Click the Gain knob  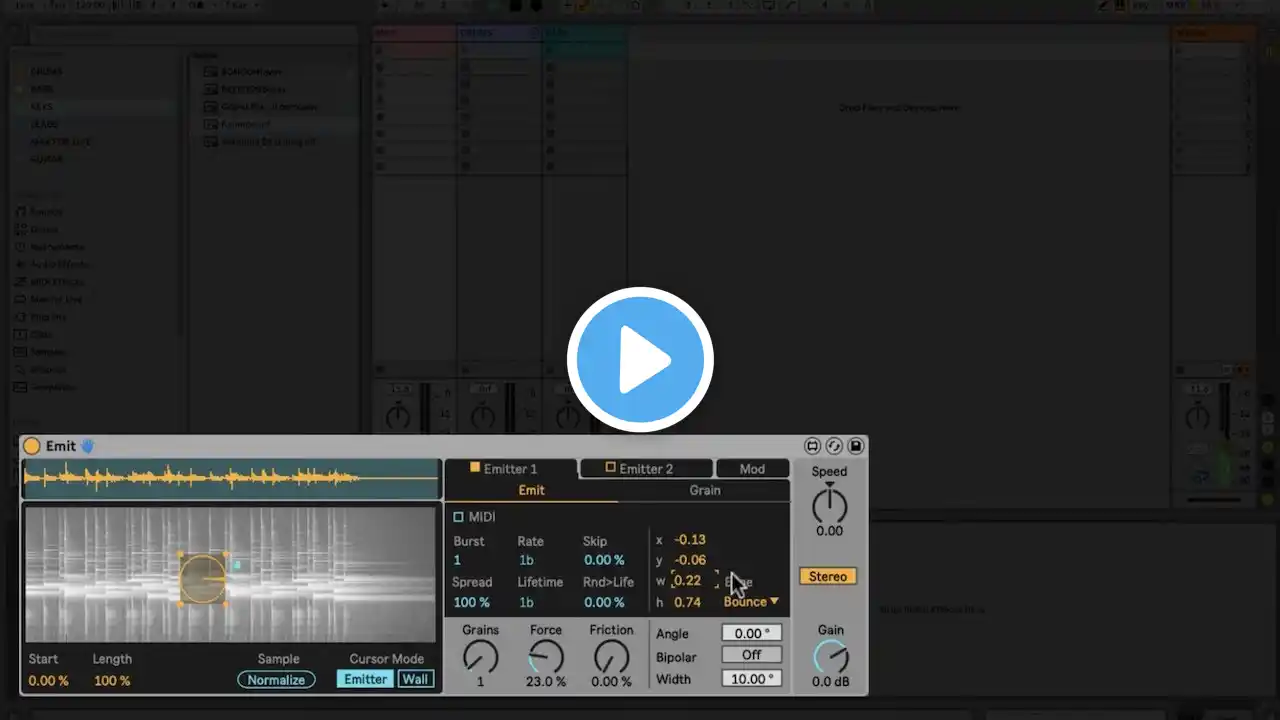[x=830, y=657]
